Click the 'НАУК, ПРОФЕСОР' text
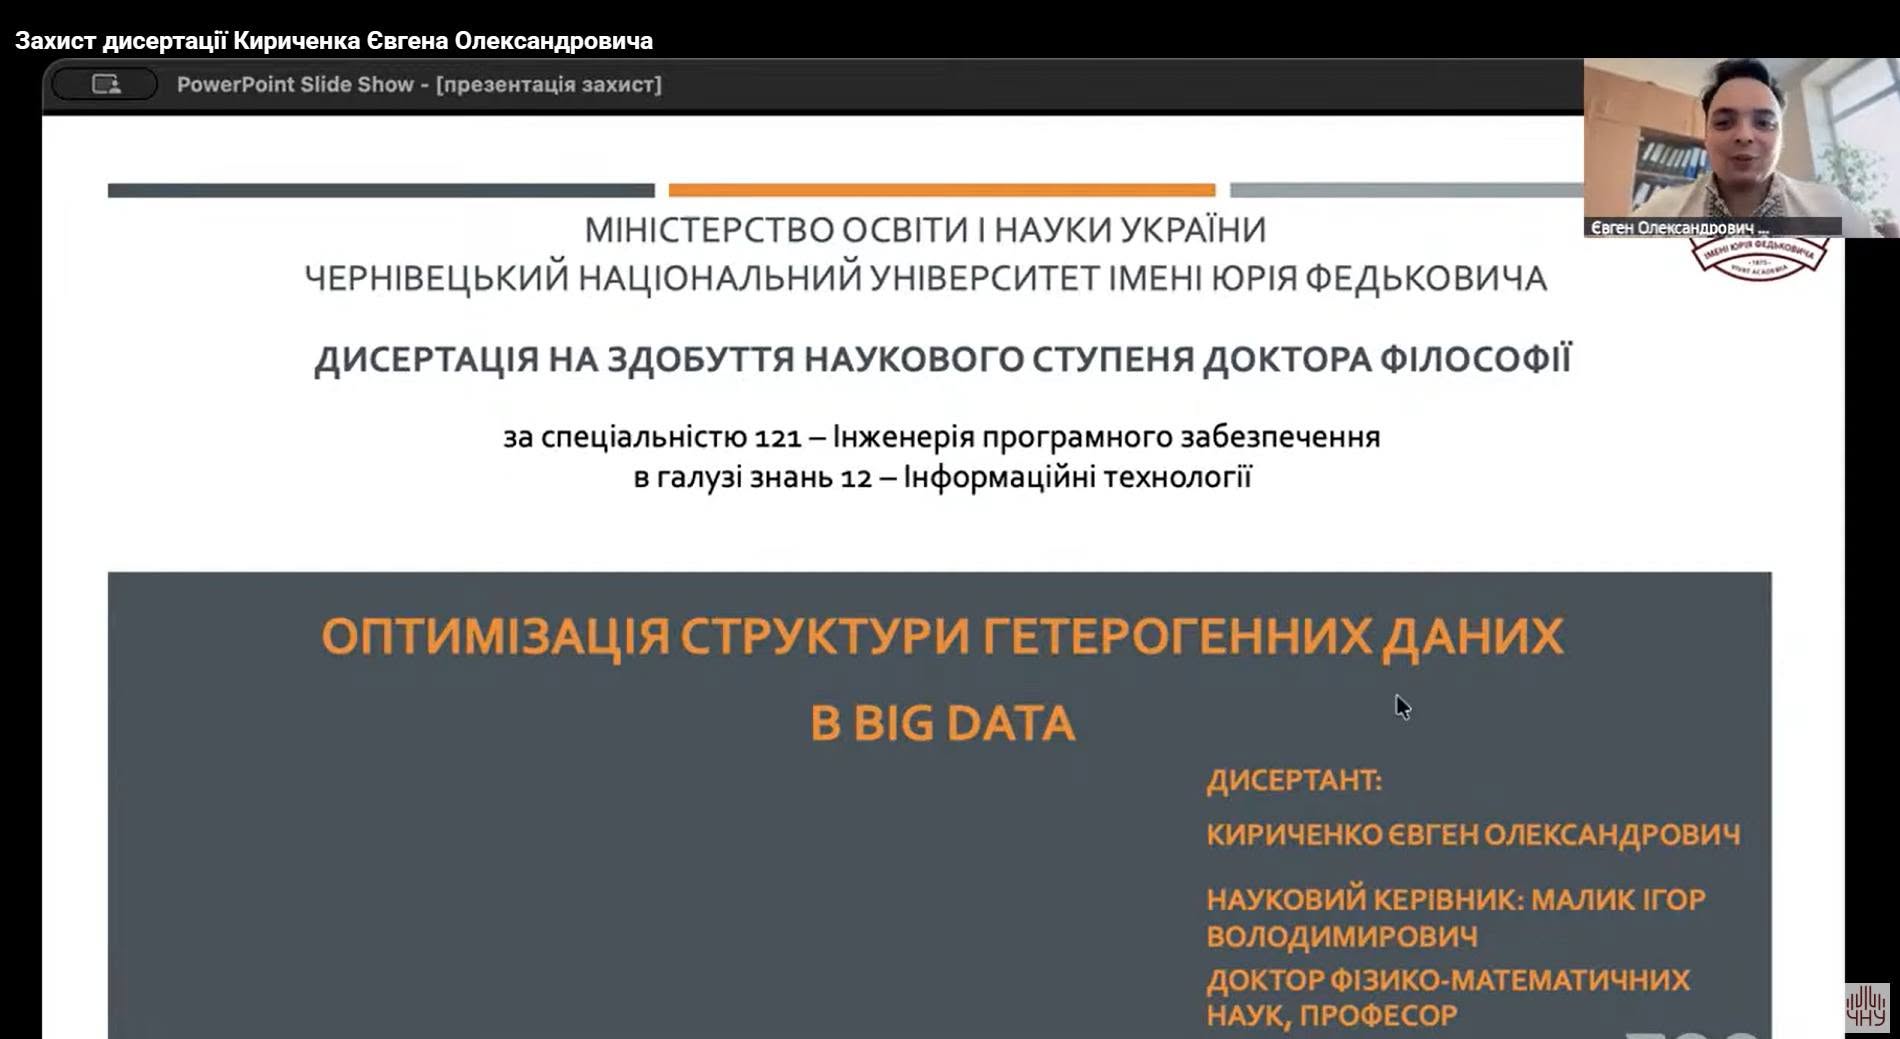Screen dimensions: 1900x1039 pos(1332,1016)
